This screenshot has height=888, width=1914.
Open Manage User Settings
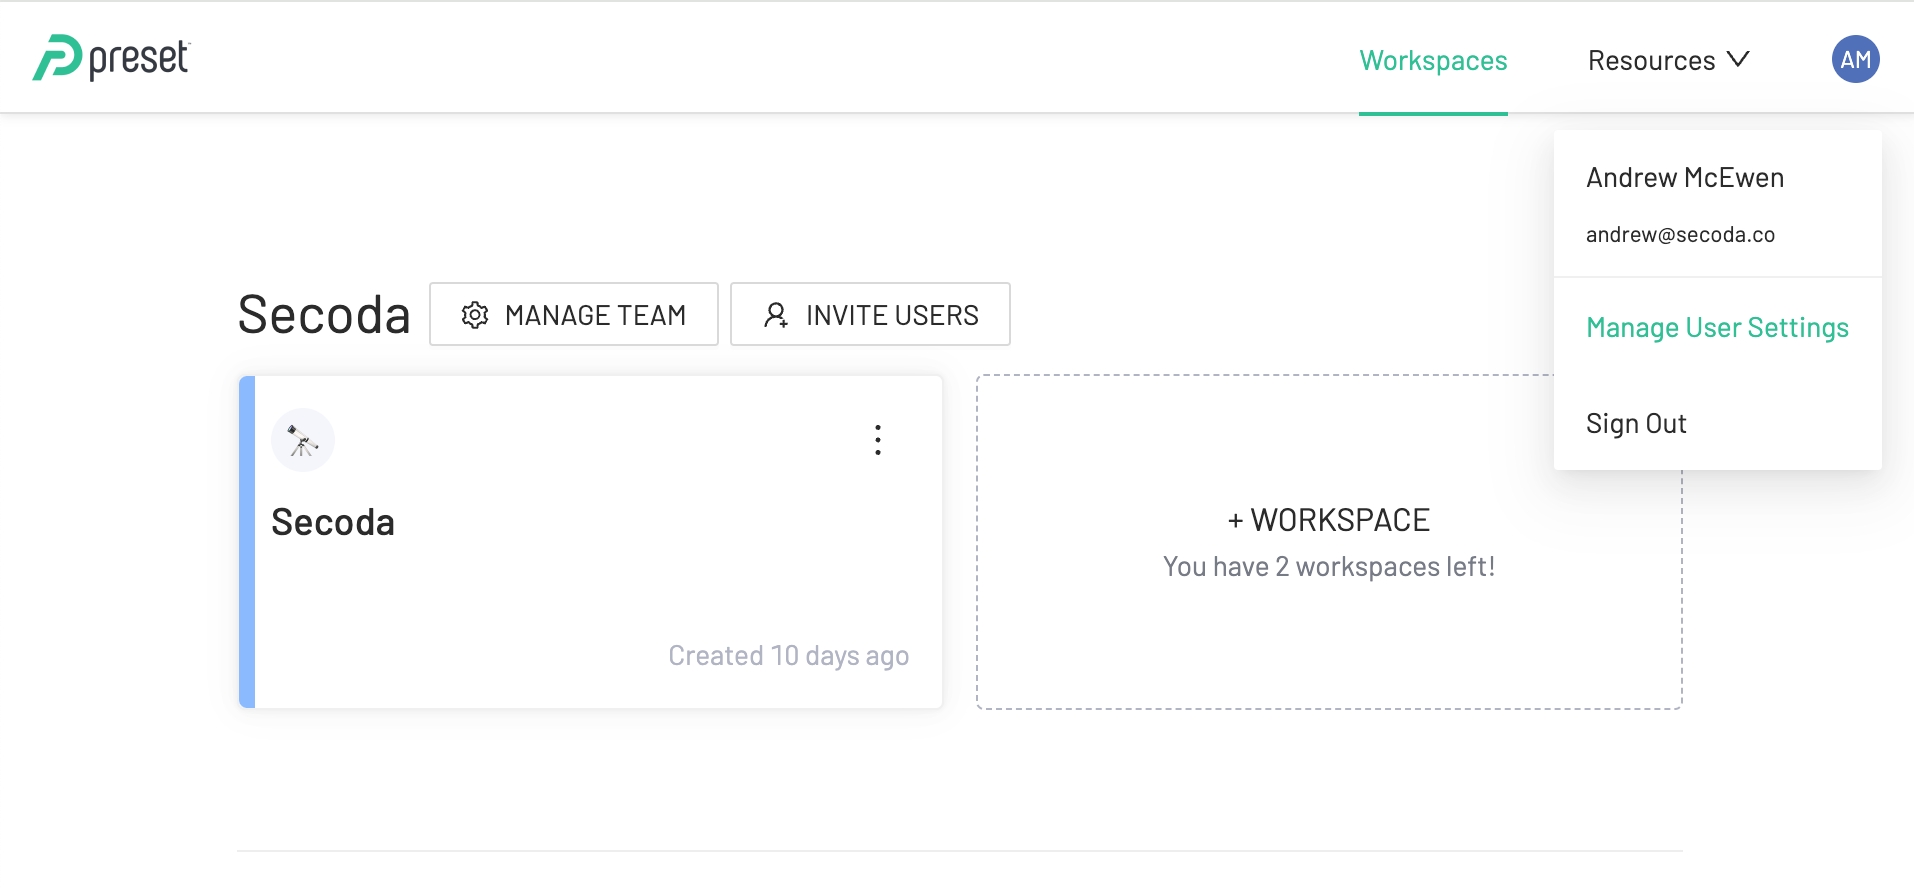tap(1717, 328)
